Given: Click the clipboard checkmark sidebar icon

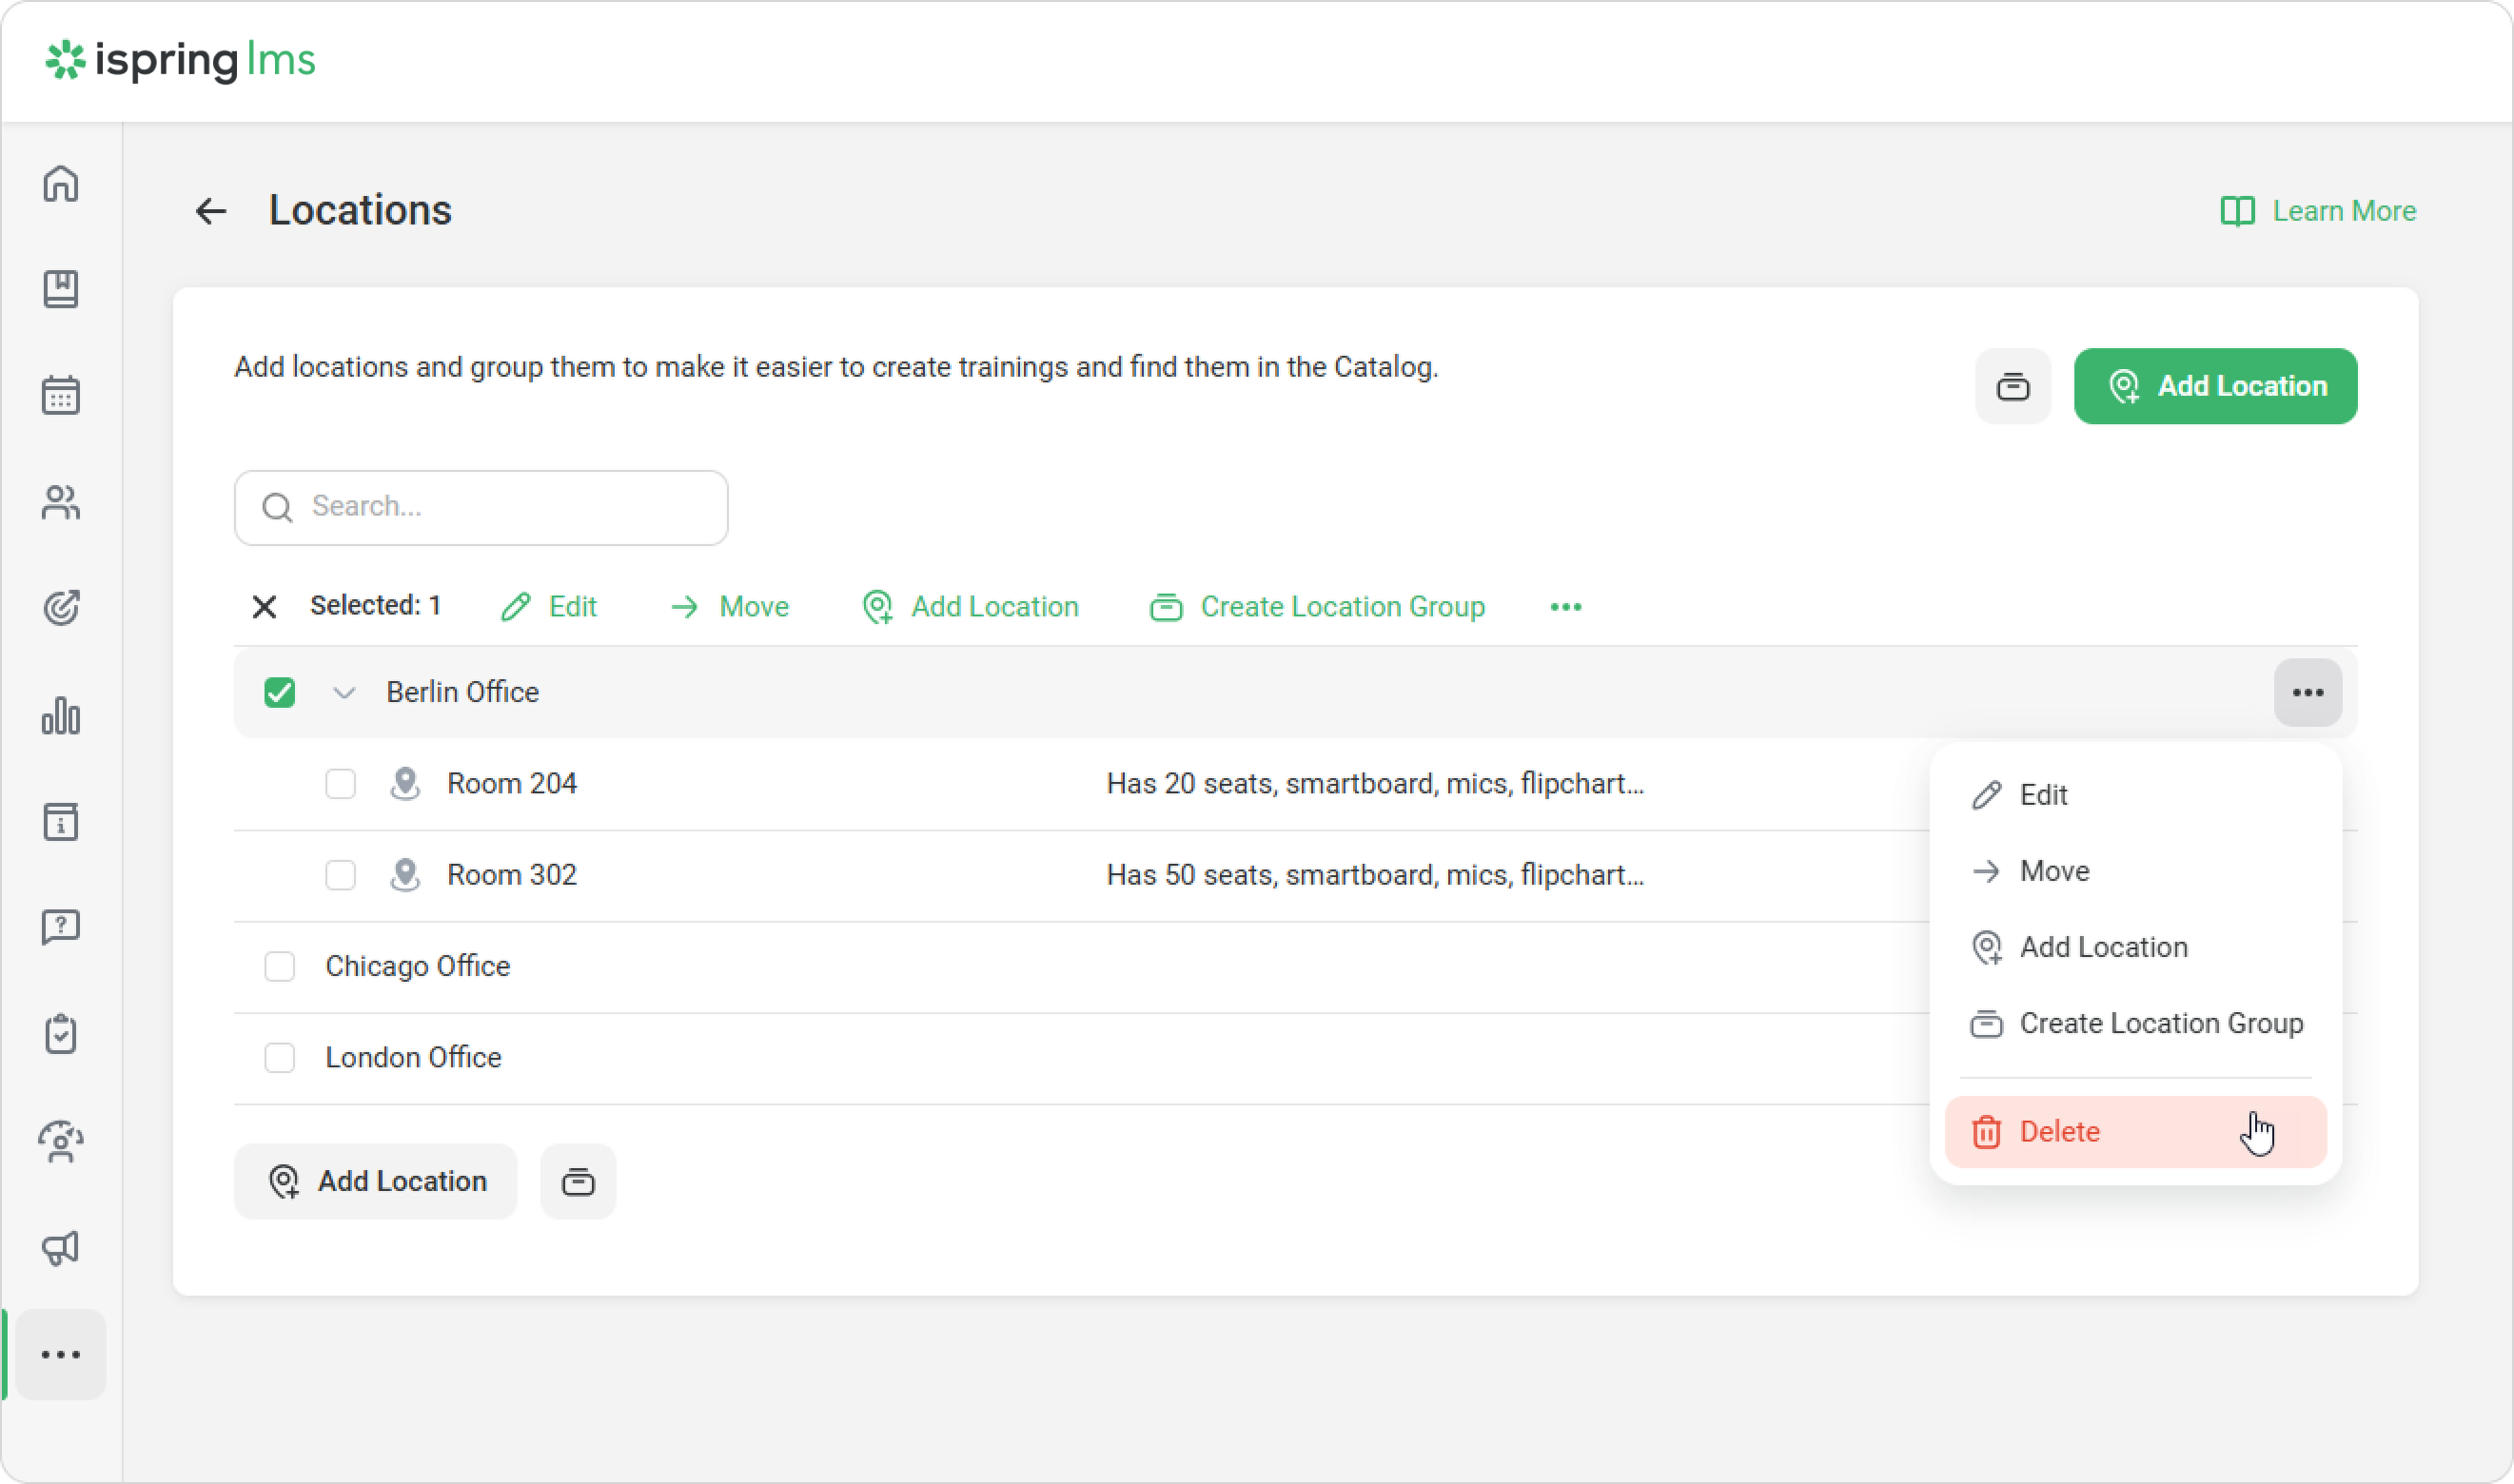Looking at the screenshot, I should [61, 1034].
